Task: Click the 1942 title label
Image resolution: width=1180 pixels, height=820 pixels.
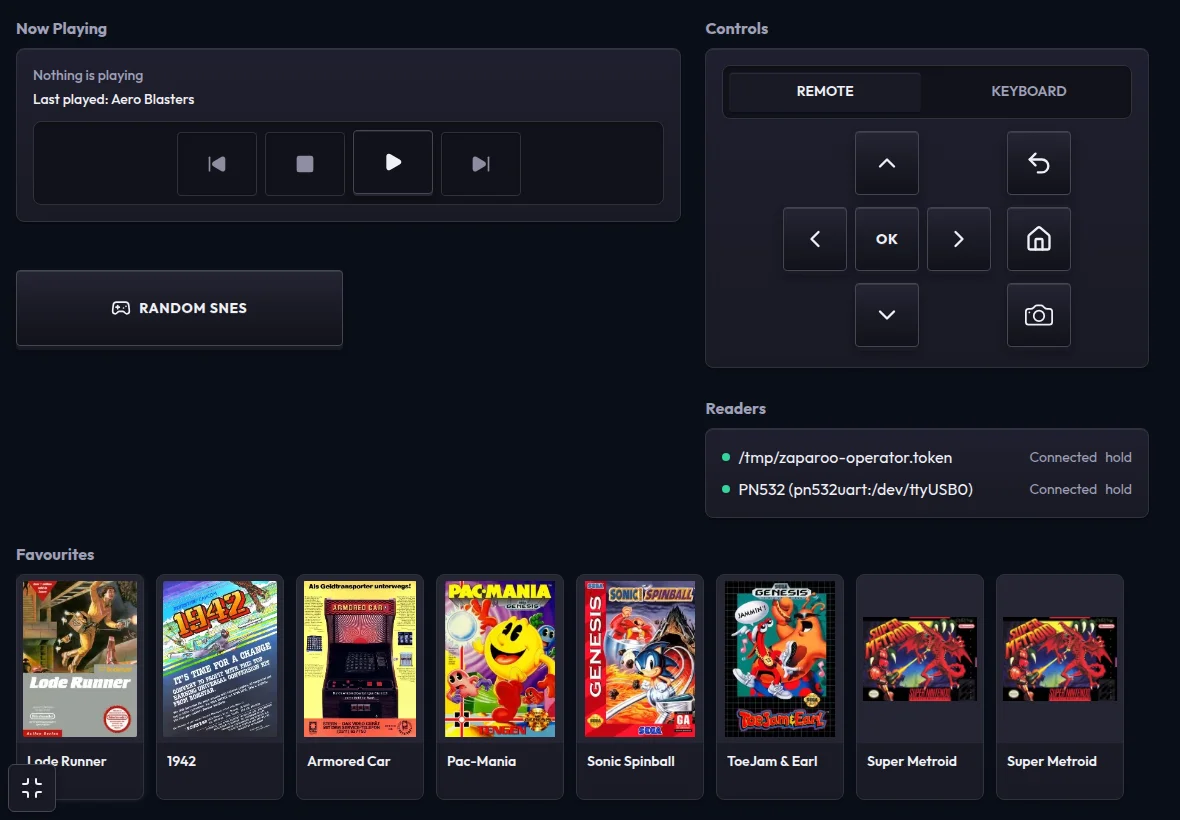Action: pyautogui.click(x=181, y=761)
